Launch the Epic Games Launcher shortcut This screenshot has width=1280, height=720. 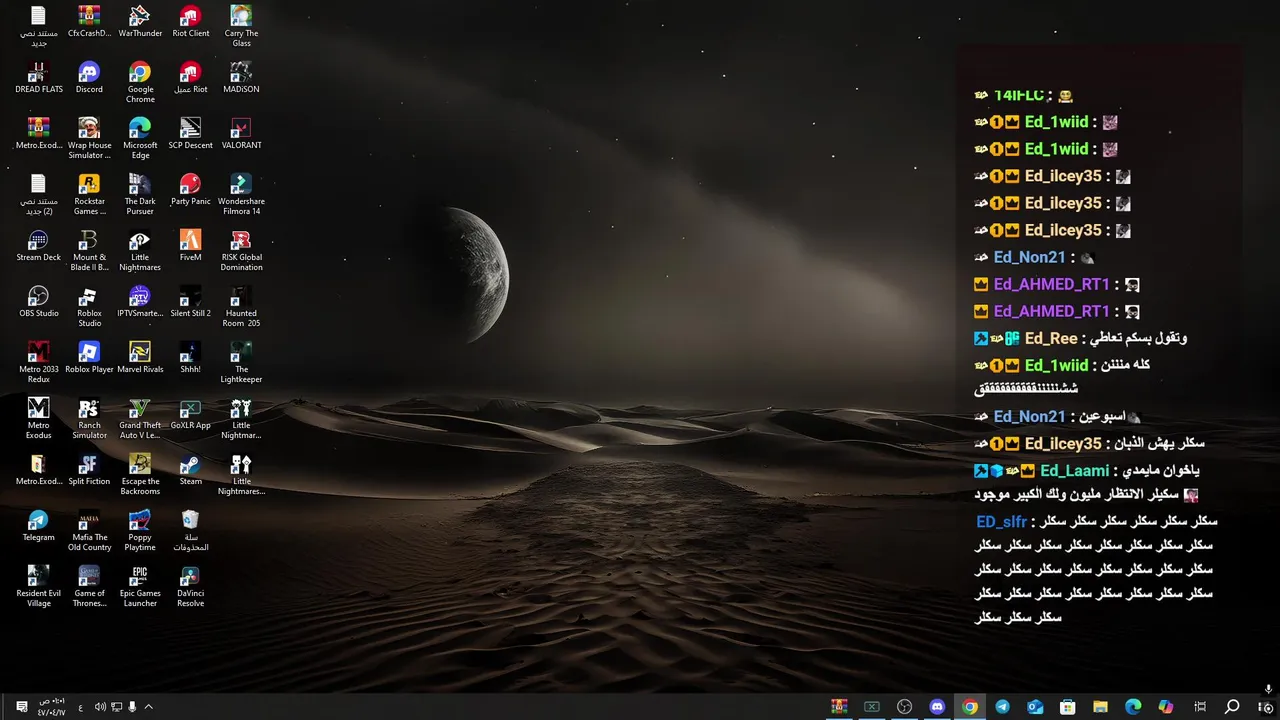click(140, 587)
